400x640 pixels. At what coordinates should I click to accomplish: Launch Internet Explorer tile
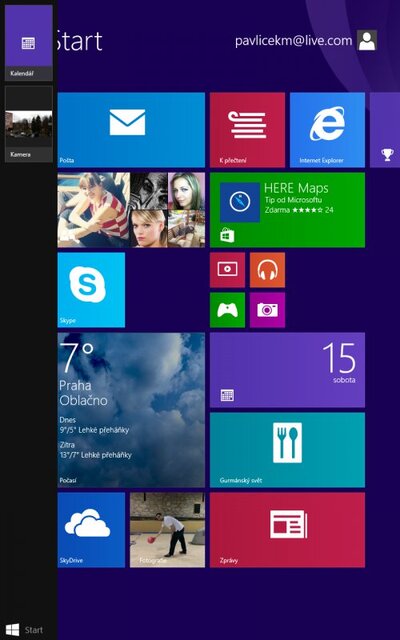pyautogui.click(x=327, y=130)
